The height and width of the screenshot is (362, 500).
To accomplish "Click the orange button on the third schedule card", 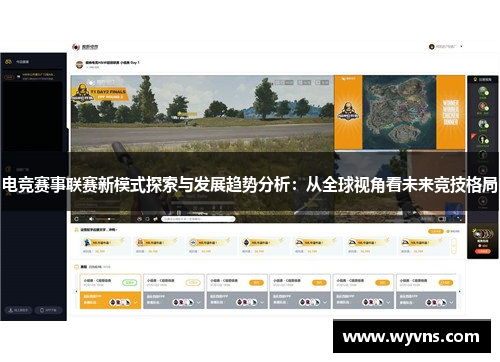I will (x=256, y=283).
